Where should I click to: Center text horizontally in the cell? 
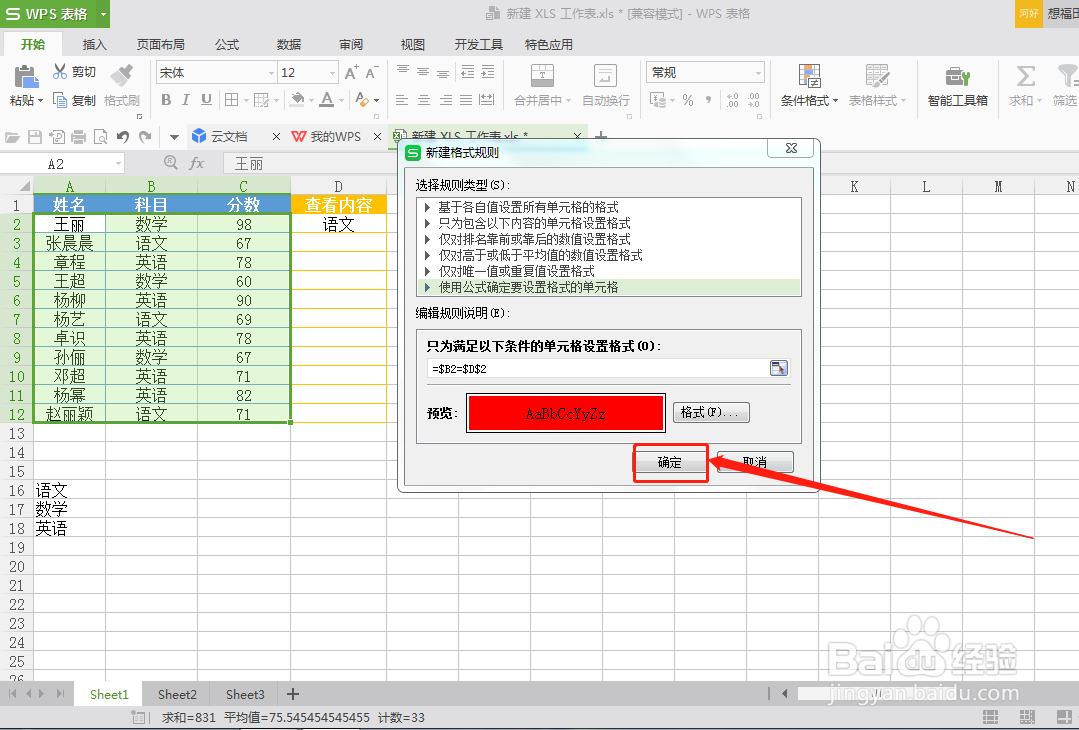(424, 100)
